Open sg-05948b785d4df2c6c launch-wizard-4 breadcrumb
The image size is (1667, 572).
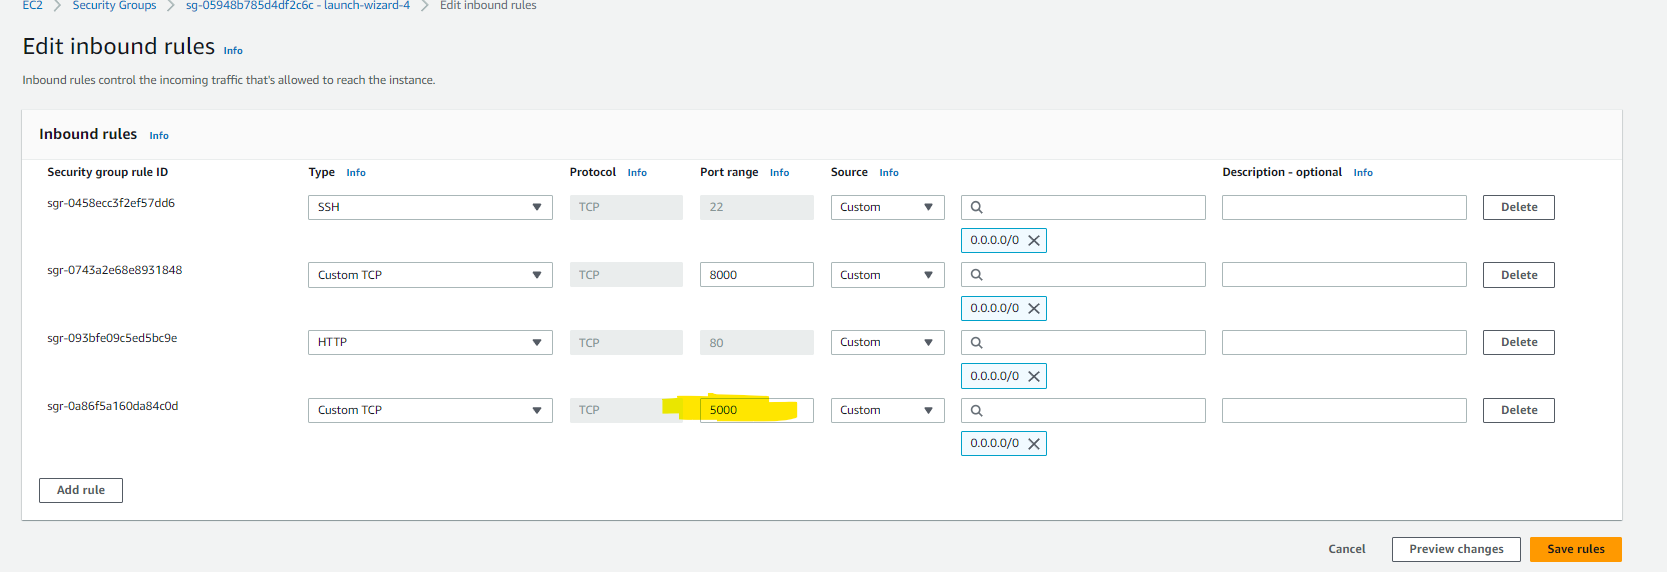298,5
